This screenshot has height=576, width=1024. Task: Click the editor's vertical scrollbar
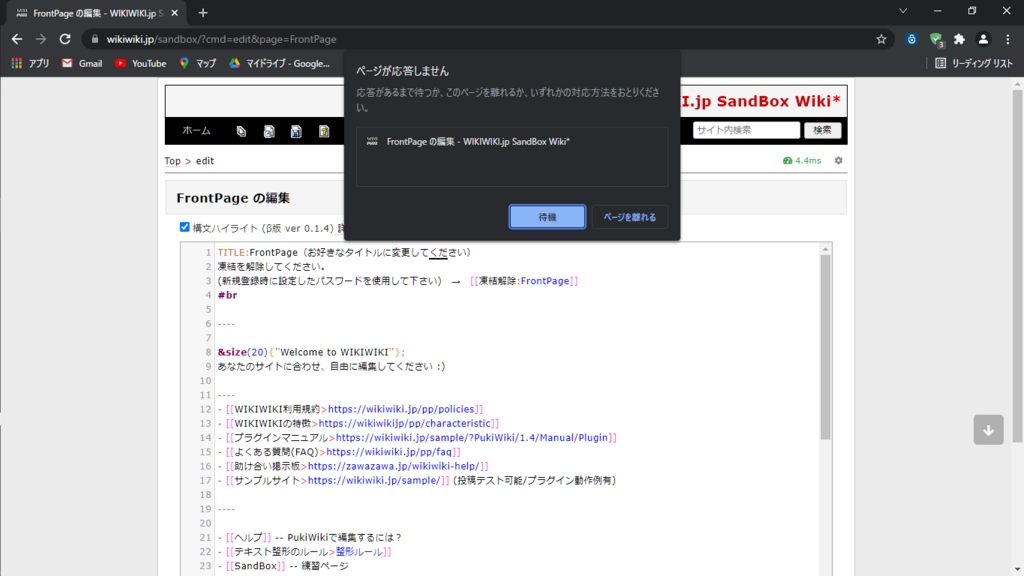point(825,350)
